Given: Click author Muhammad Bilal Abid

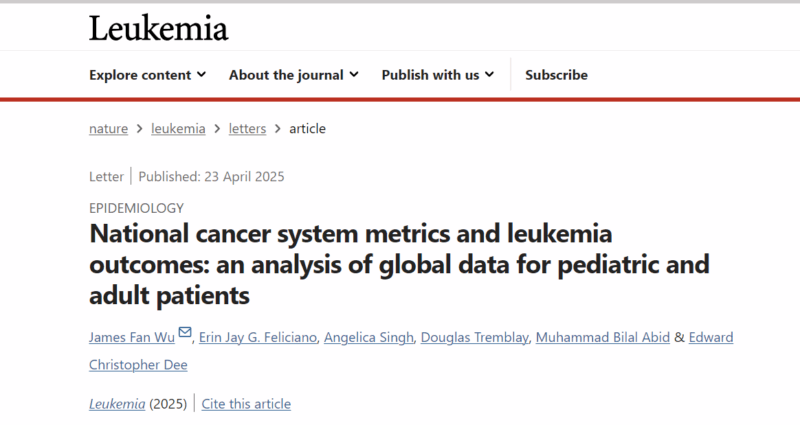Looking at the screenshot, I should coord(603,337).
